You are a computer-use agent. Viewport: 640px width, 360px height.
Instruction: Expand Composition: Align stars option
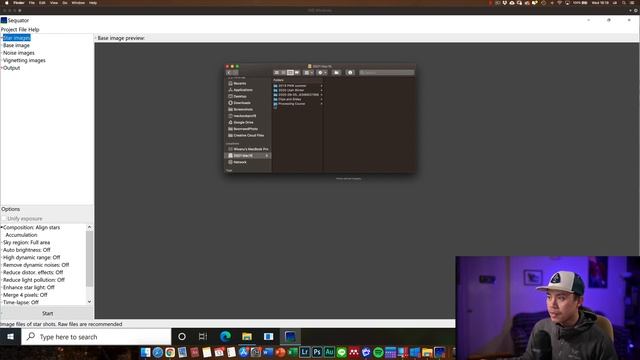coord(31,227)
